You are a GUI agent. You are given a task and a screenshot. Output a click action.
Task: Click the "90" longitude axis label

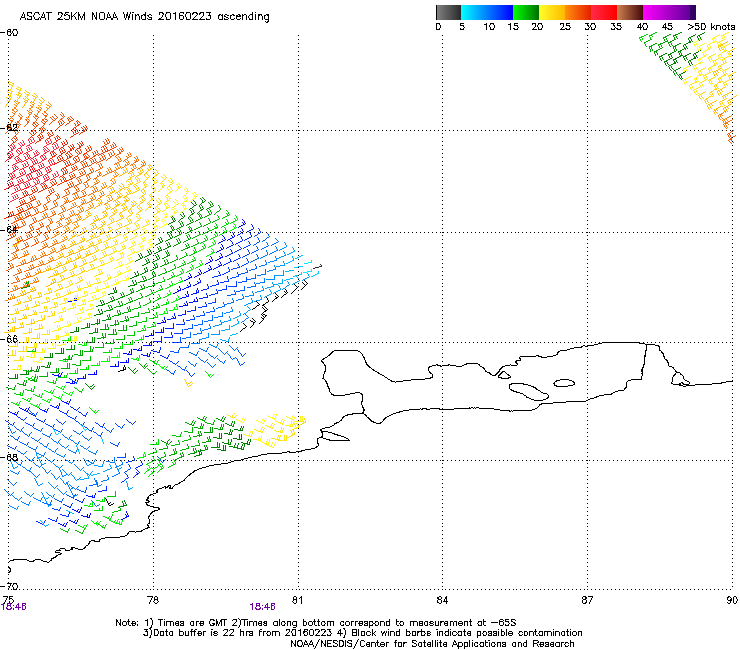click(x=732, y=600)
